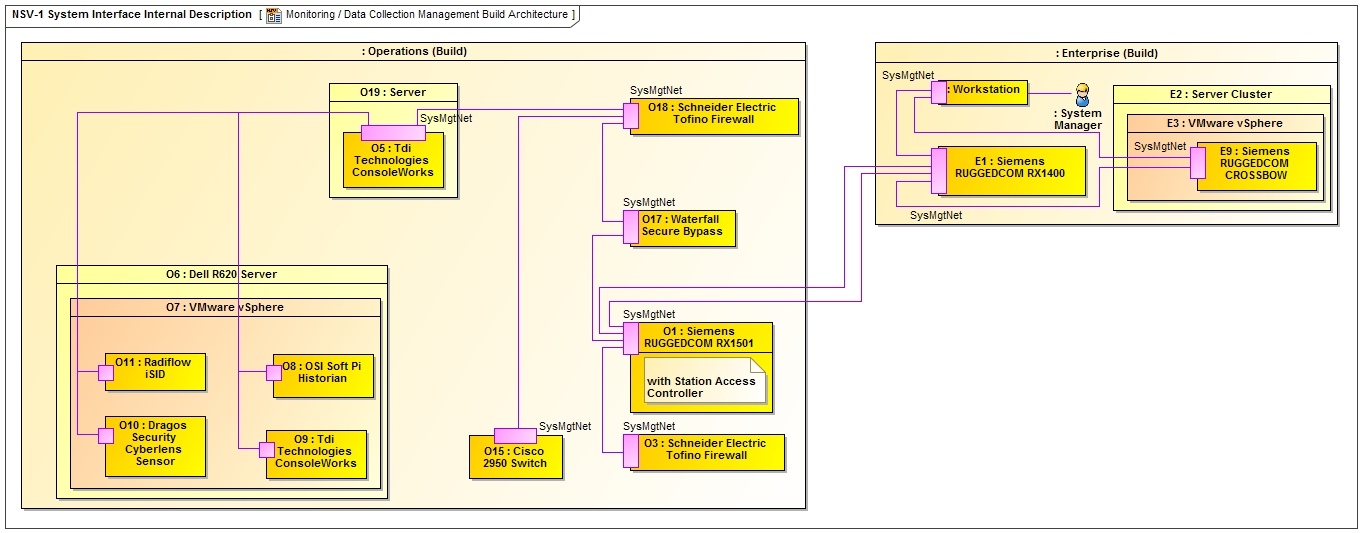The image size is (1362, 533).
Task: Click the pink port on E1 RUGGEDCOM RX1400
Action: [x=939, y=170]
